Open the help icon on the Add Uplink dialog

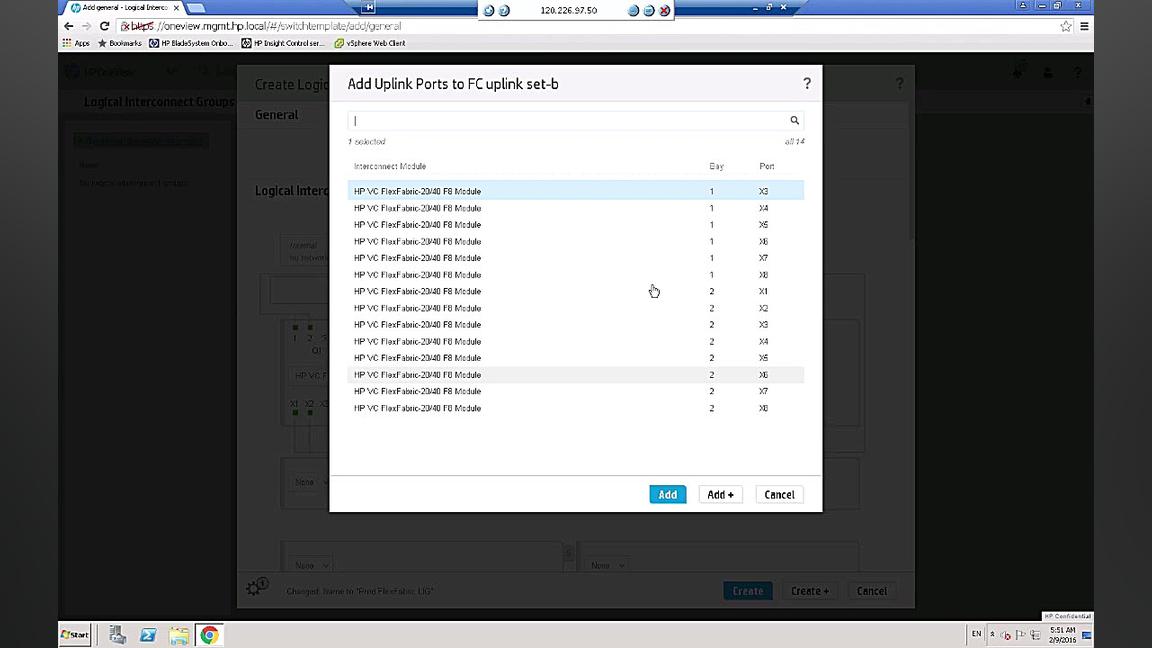click(x=807, y=84)
